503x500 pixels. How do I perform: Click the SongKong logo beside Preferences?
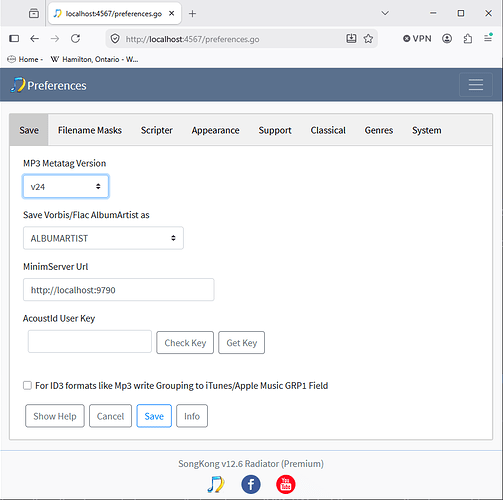click(18, 85)
